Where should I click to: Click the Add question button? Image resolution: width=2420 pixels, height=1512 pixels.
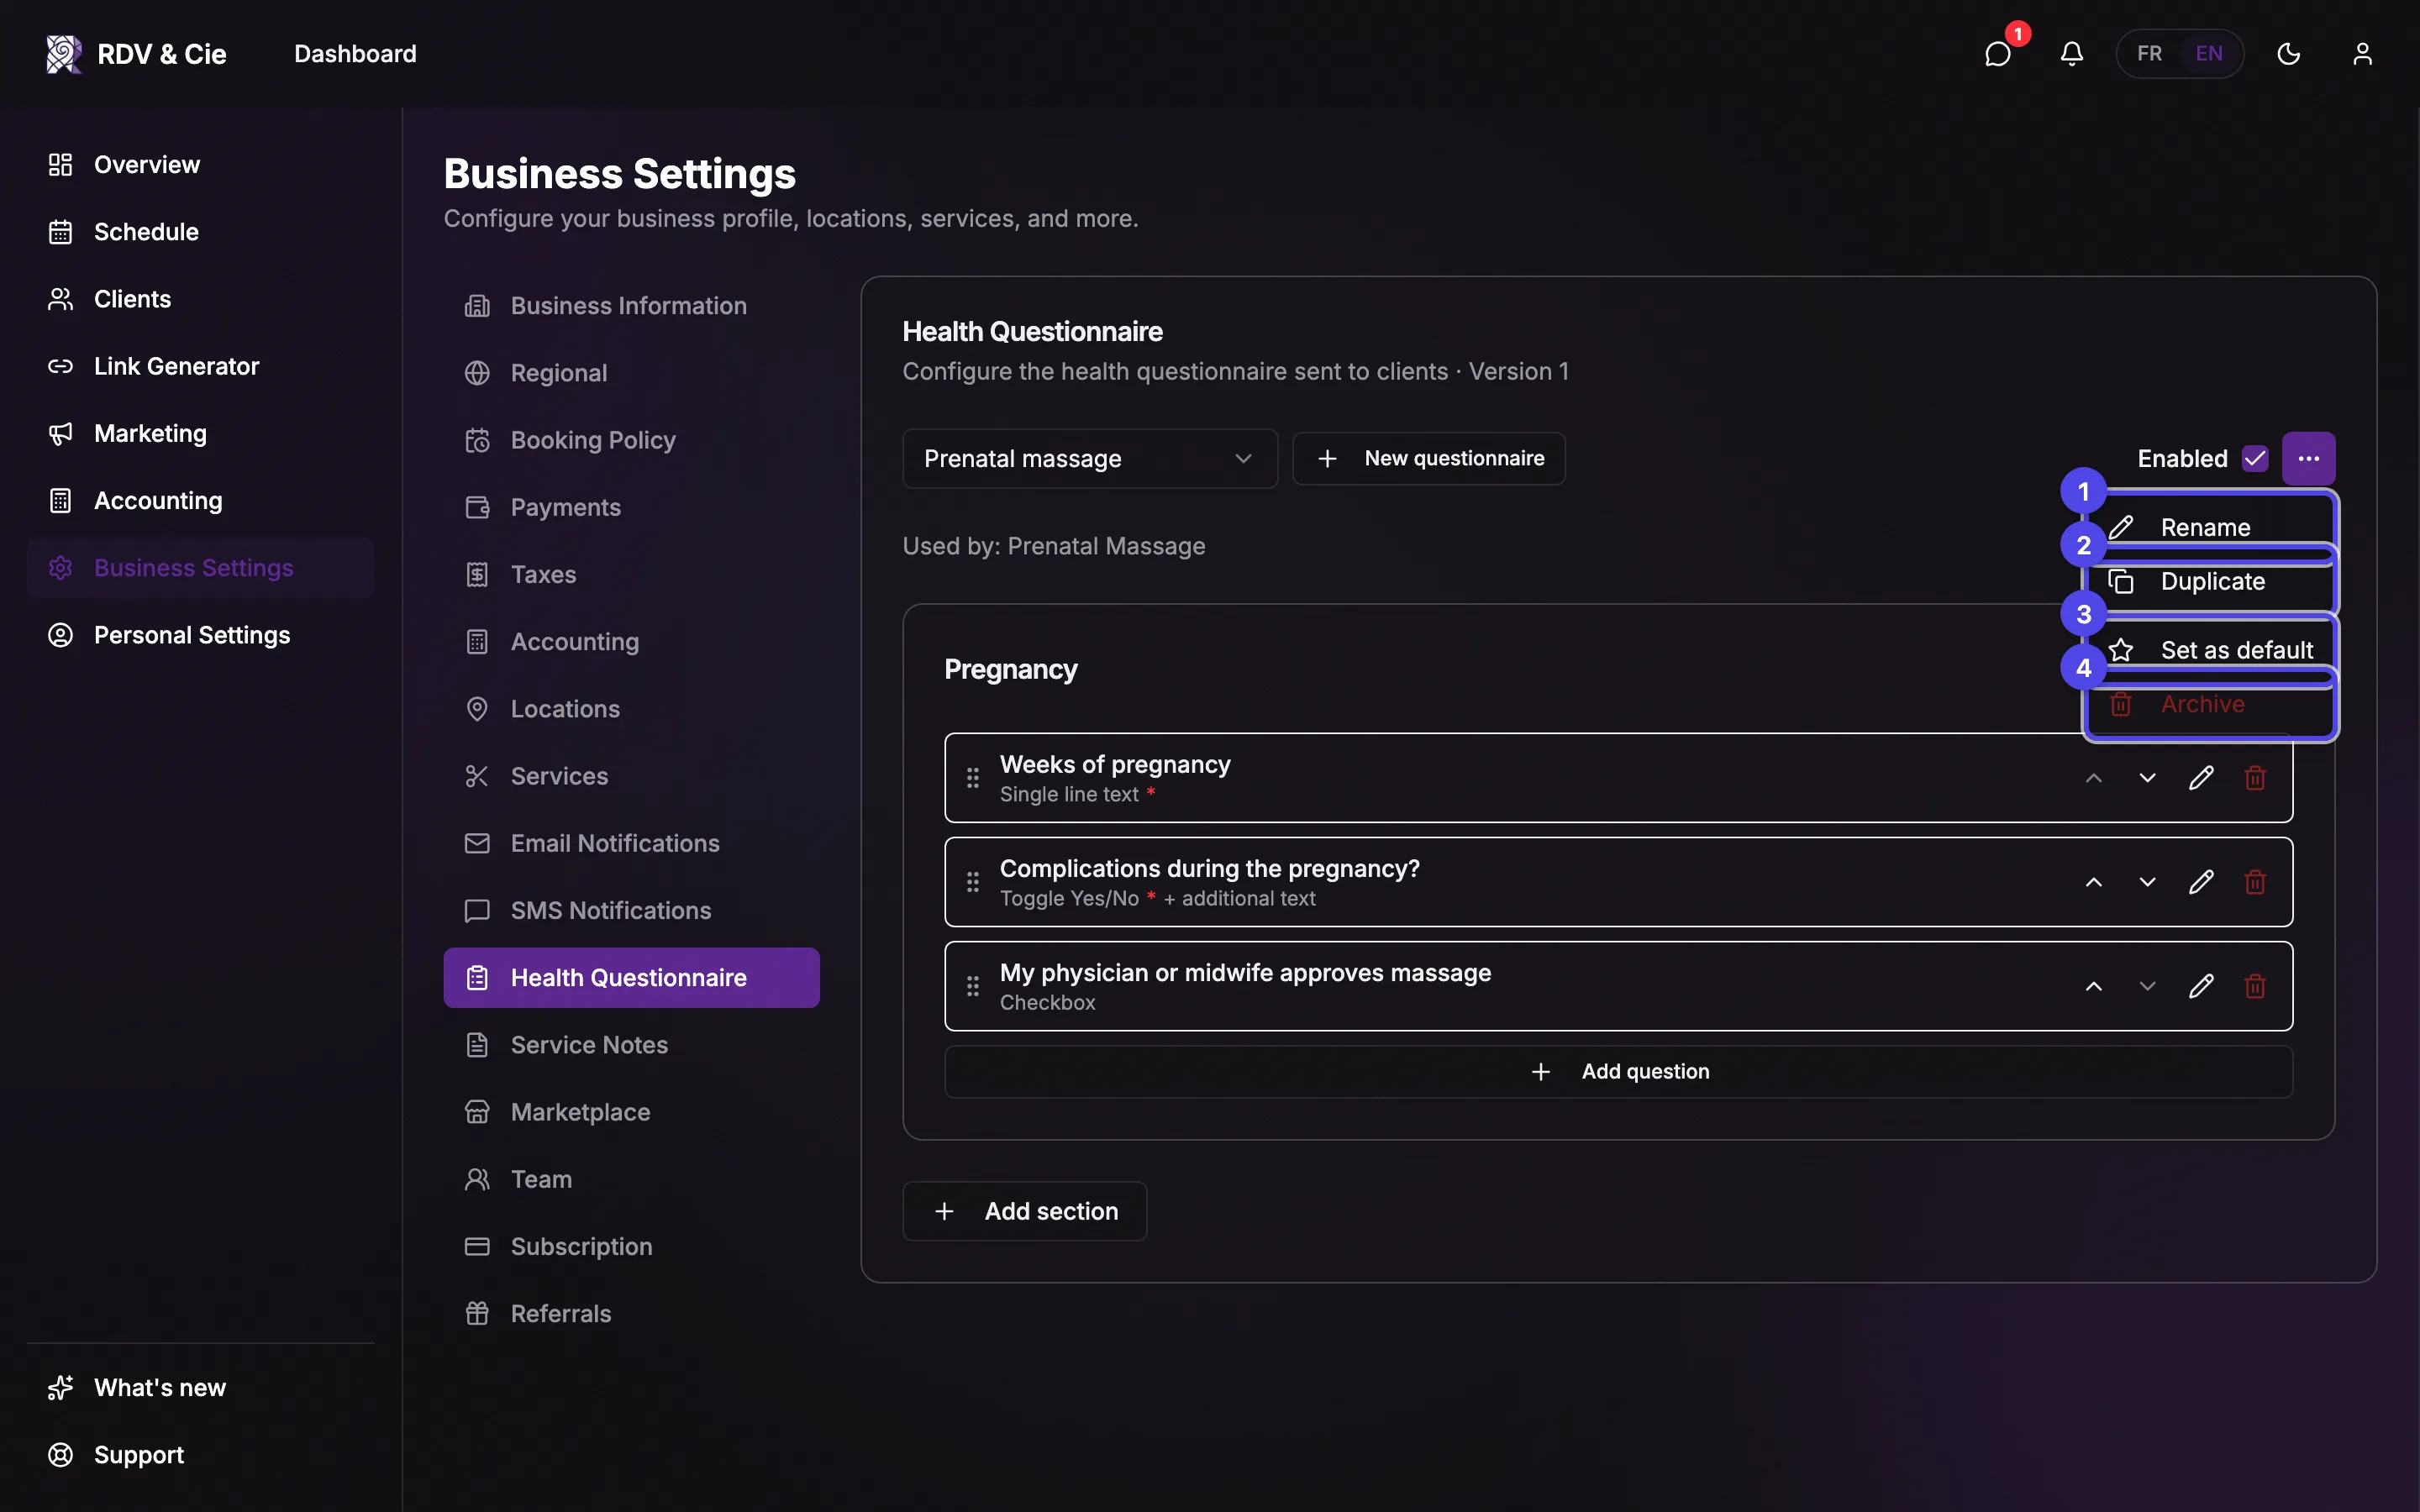tap(1618, 1071)
